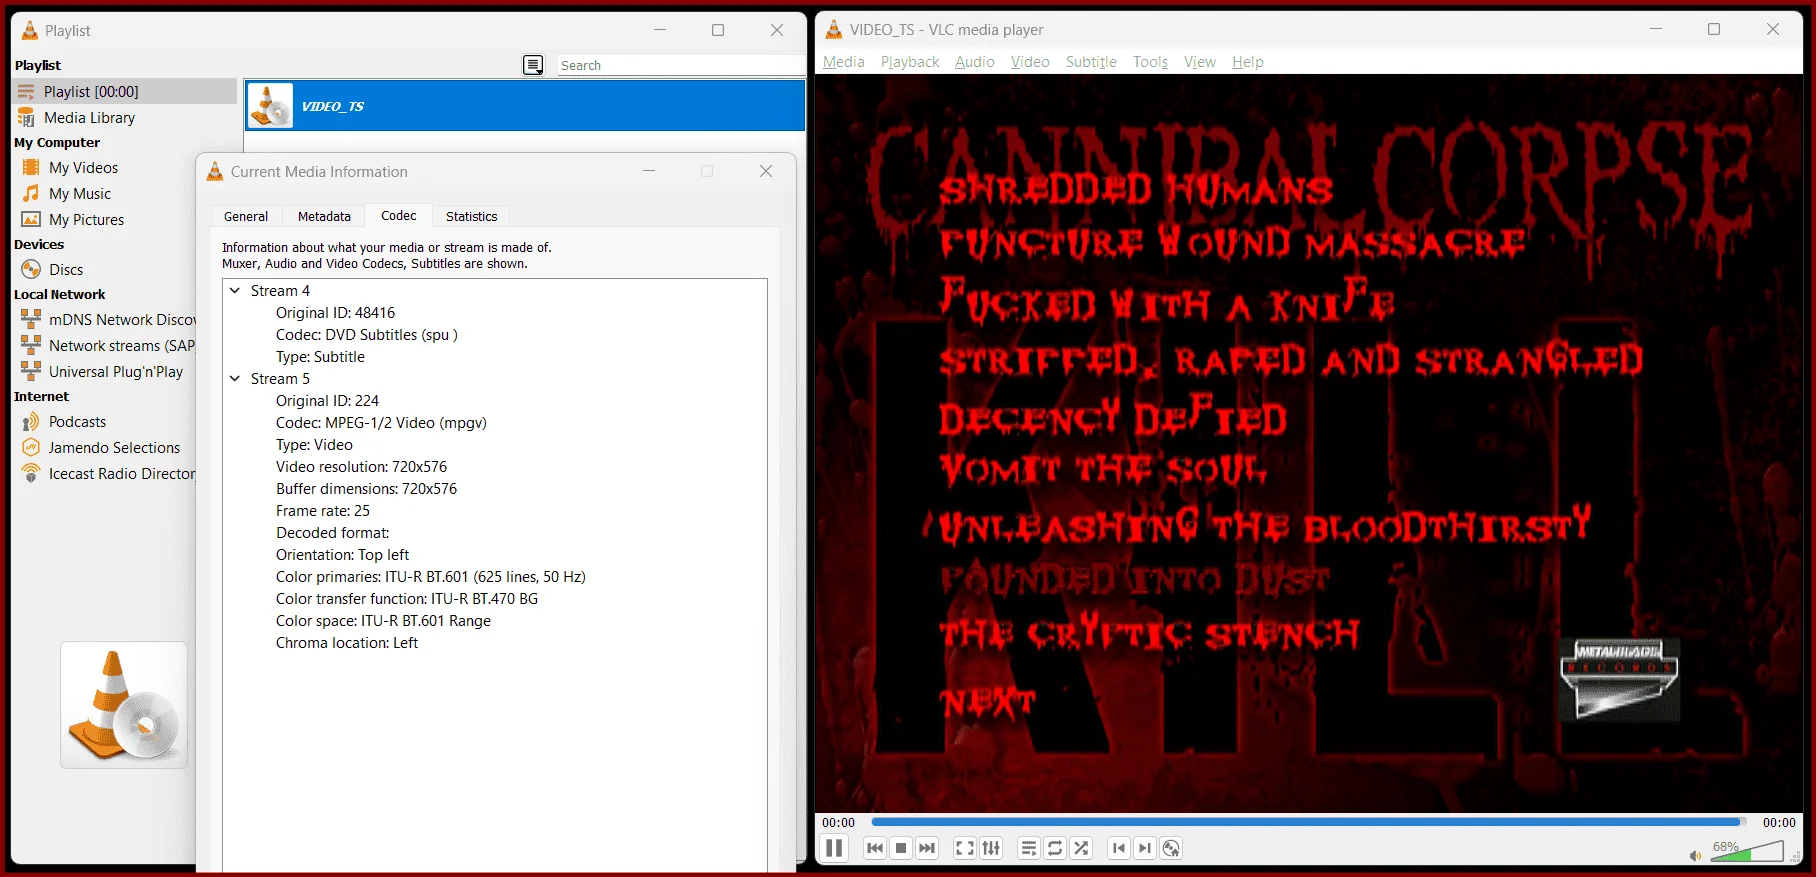Open the DVD menu disc icon
Viewport: 1816px width, 877px height.
1171,848
